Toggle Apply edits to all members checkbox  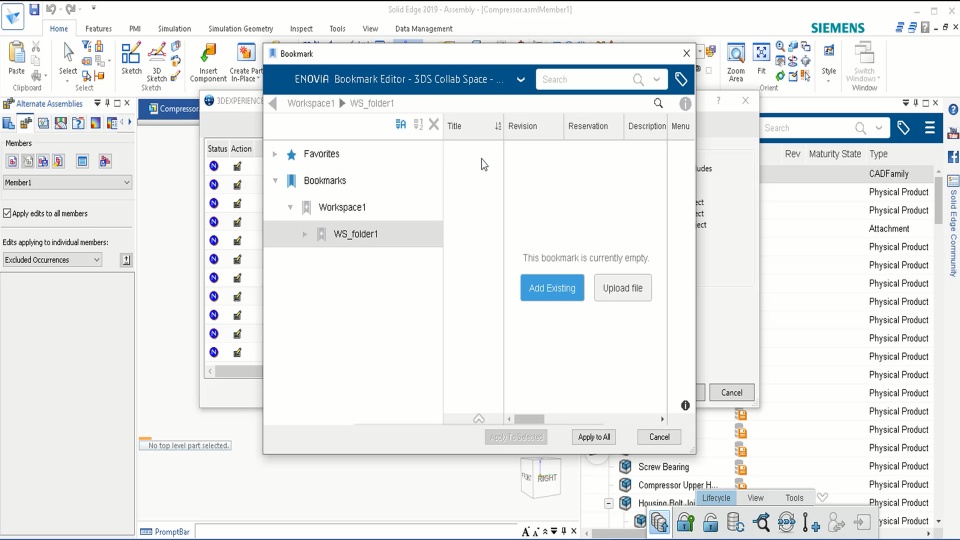[7, 213]
